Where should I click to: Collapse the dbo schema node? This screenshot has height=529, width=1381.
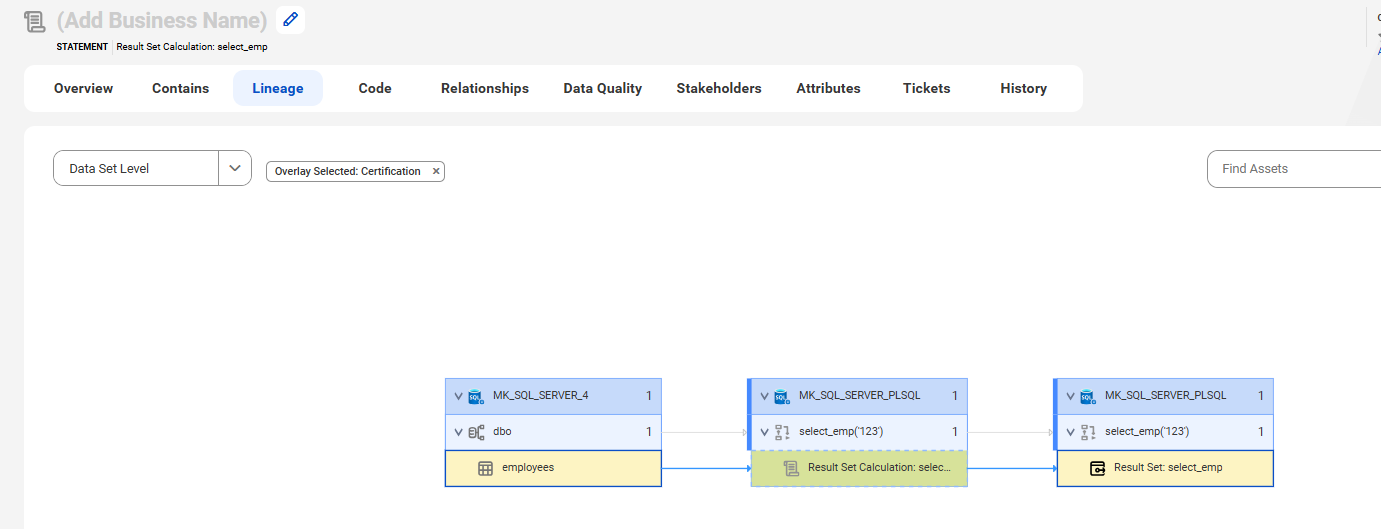[458, 432]
